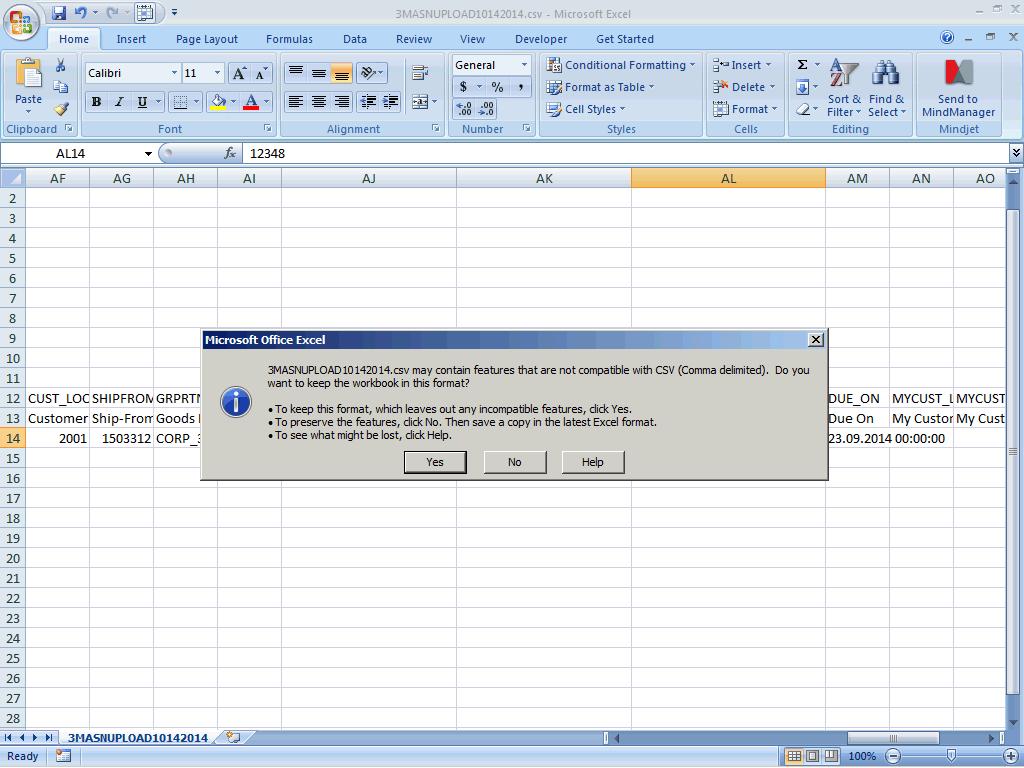Align text right
This screenshot has width=1024, height=768.
(x=342, y=101)
